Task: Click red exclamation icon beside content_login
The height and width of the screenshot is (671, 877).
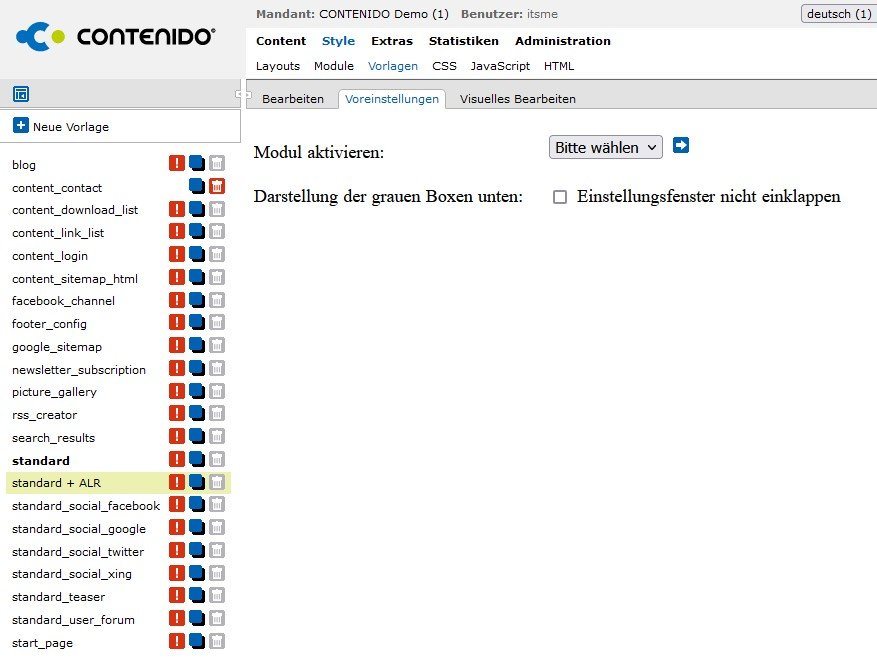Action: coord(177,255)
